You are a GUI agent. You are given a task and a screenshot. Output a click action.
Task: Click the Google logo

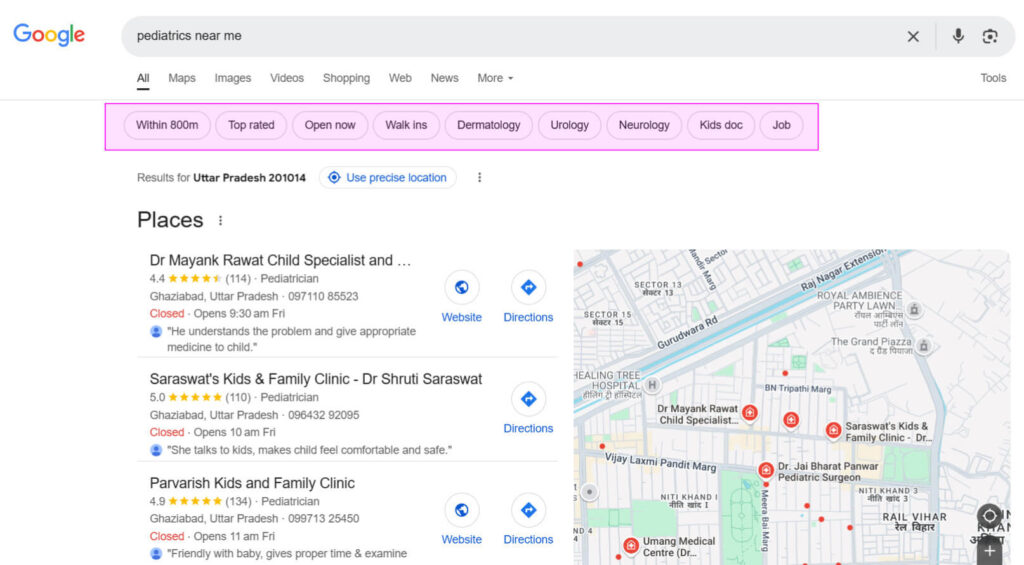click(x=49, y=35)
